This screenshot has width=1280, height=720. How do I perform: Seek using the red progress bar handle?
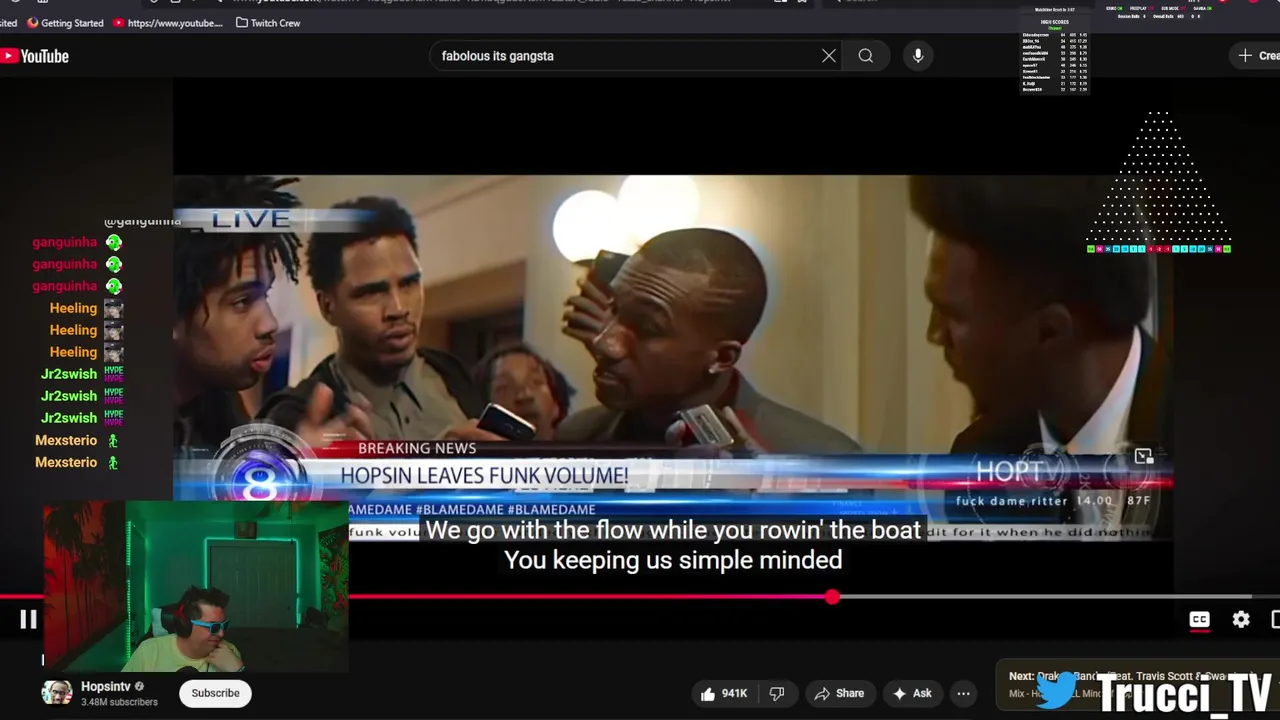pos(832,597)
